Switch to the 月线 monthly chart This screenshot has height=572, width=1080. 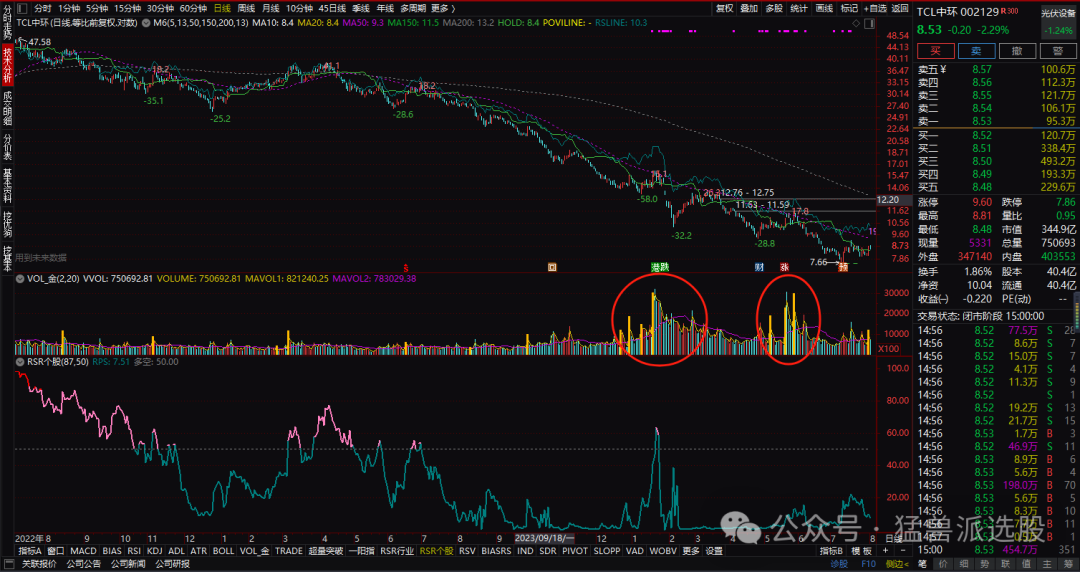[x=271, y=8]
